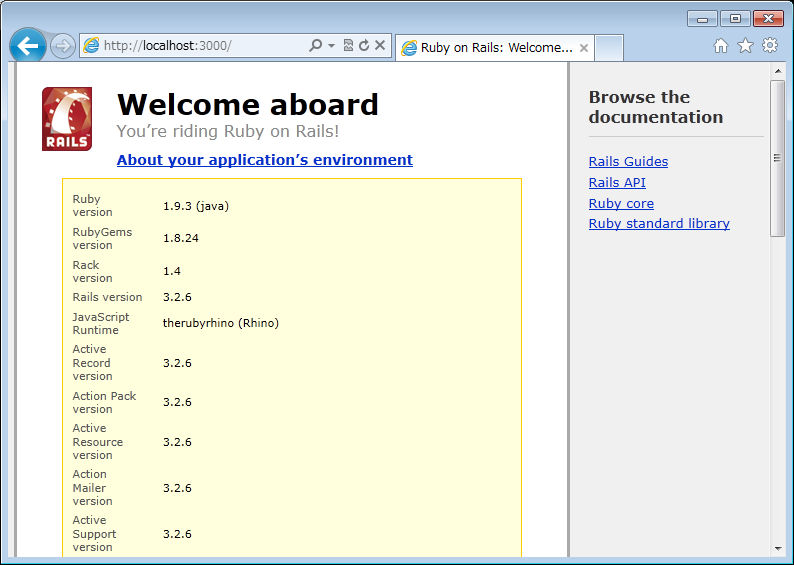794x565 pixels.
Task: Open the address bar autocomplete dropdown arrow
Action: (331, 46)
